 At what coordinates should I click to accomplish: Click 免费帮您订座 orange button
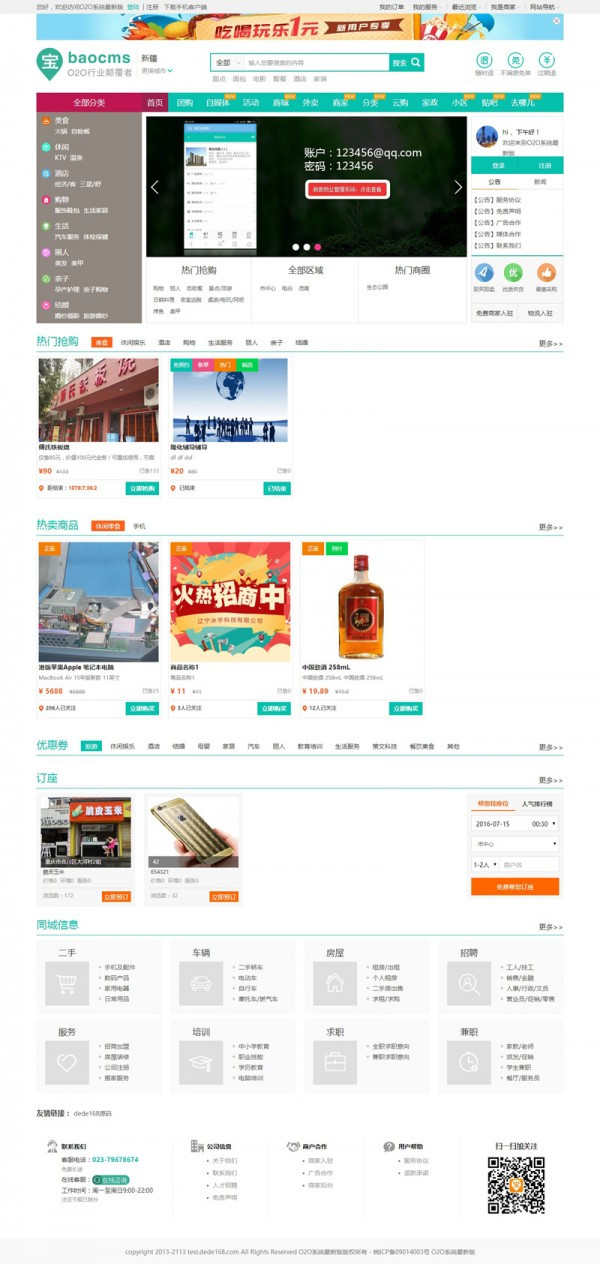pos(515,886)
